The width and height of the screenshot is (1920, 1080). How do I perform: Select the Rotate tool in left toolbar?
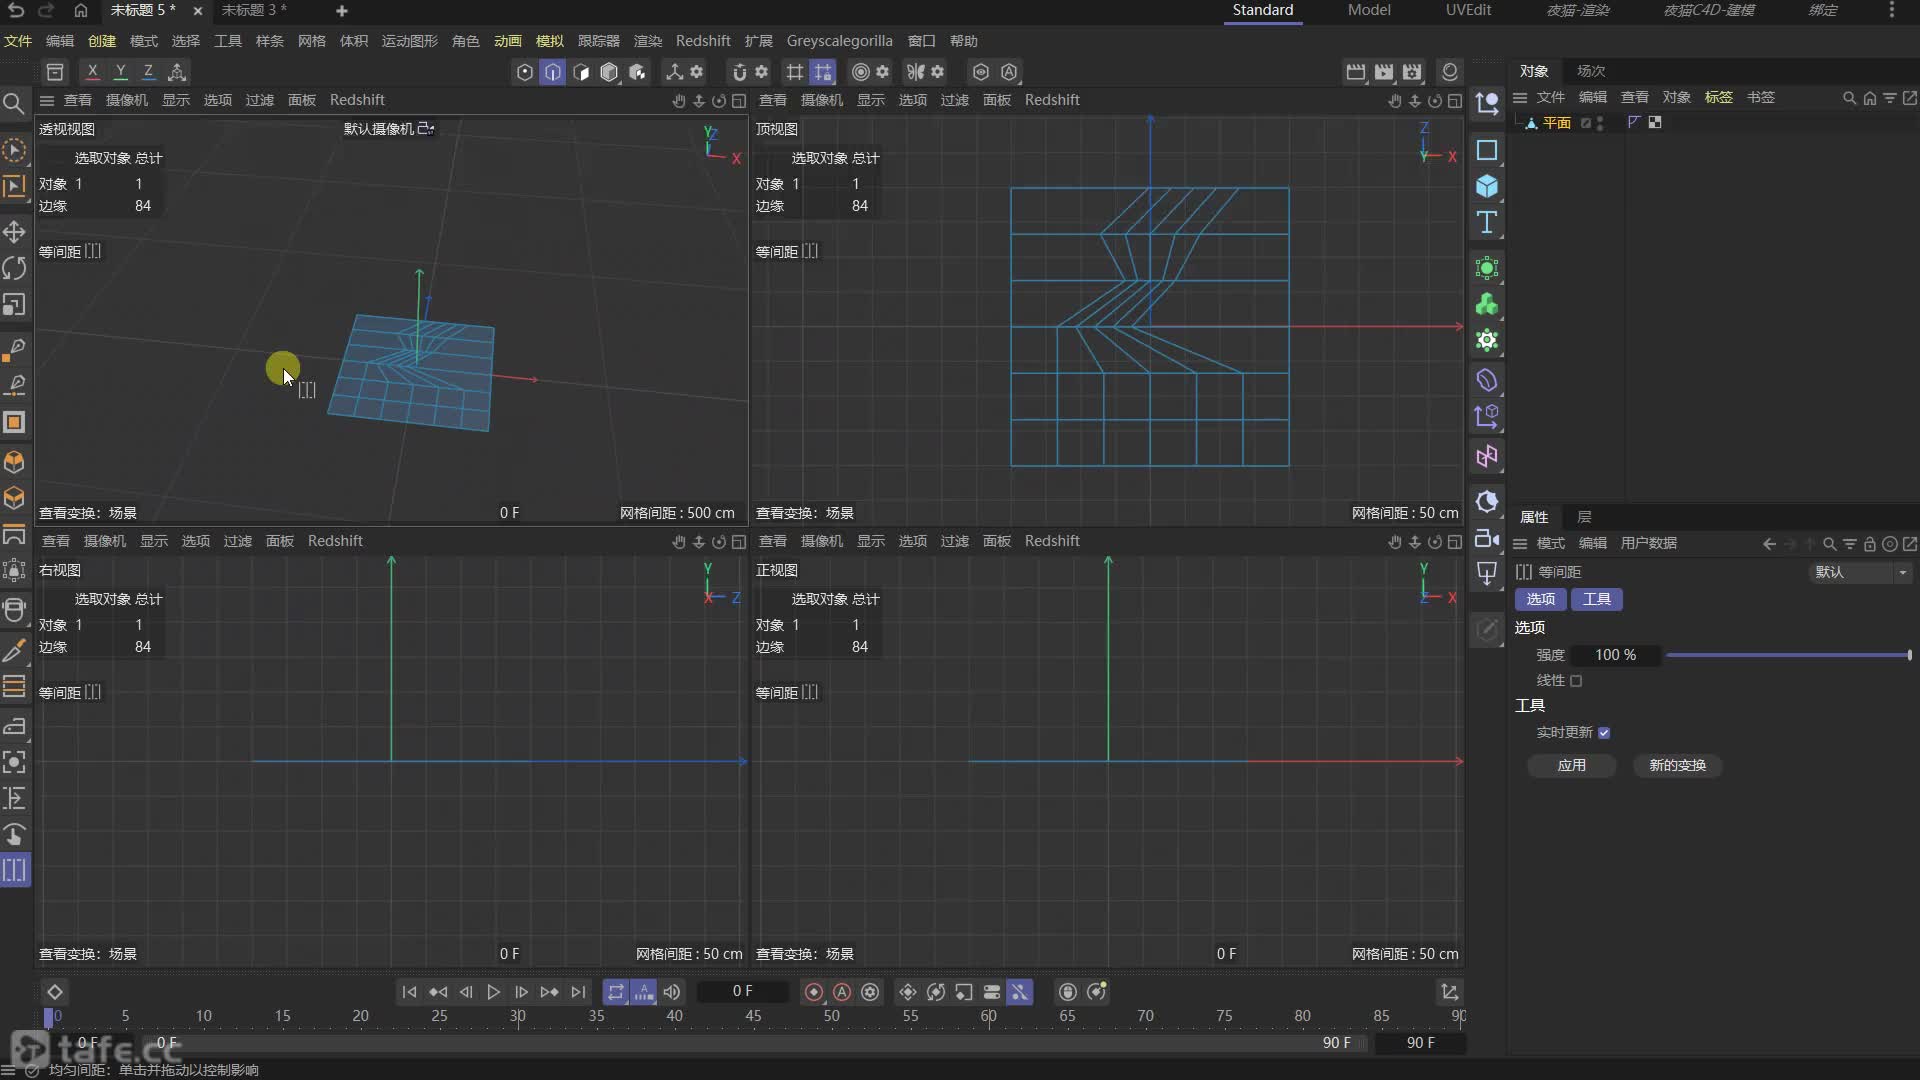[x=14, y=268]
